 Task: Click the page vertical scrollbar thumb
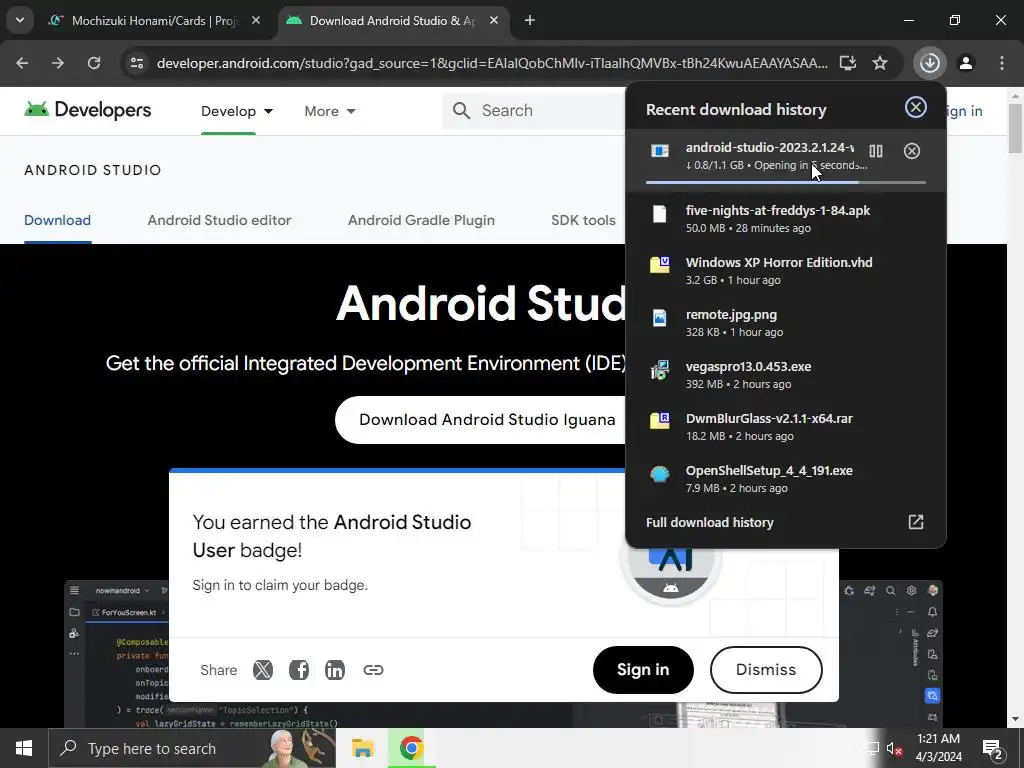(x=1016, y=128)
